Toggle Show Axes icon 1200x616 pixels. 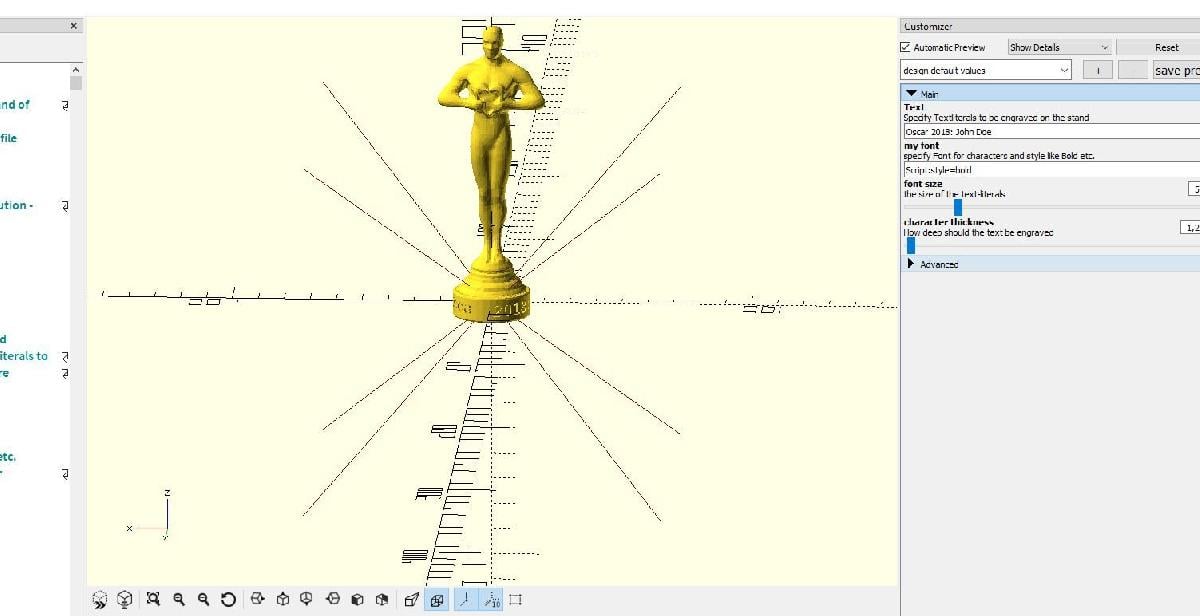pyautogui.click(x=465, y=600)
